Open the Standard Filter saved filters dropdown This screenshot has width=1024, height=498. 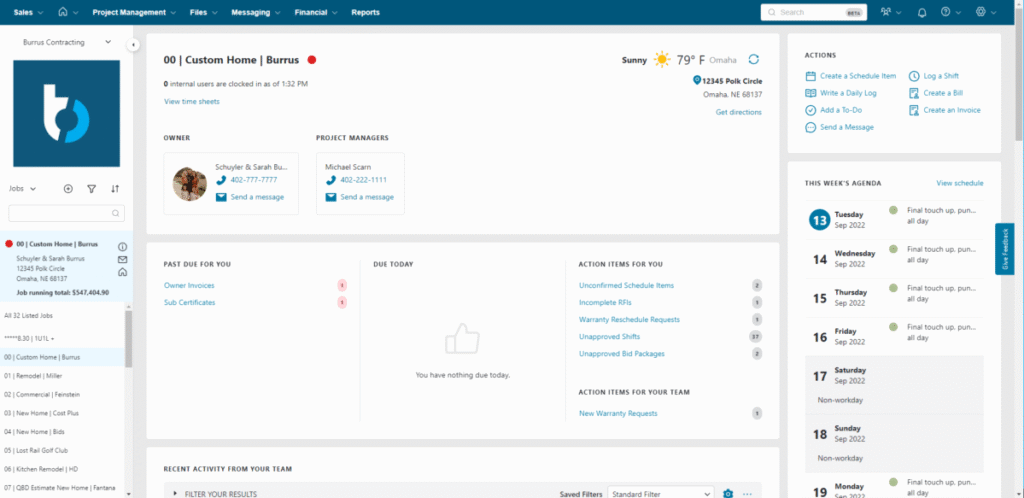tap(661, 493)
